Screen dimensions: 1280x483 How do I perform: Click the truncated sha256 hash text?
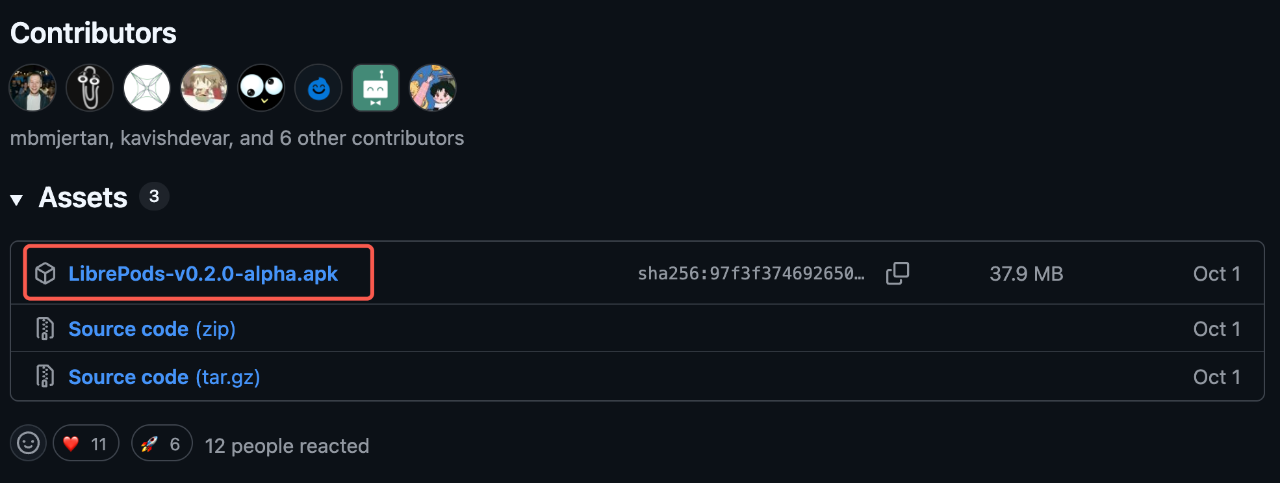(x=751, y=274)
